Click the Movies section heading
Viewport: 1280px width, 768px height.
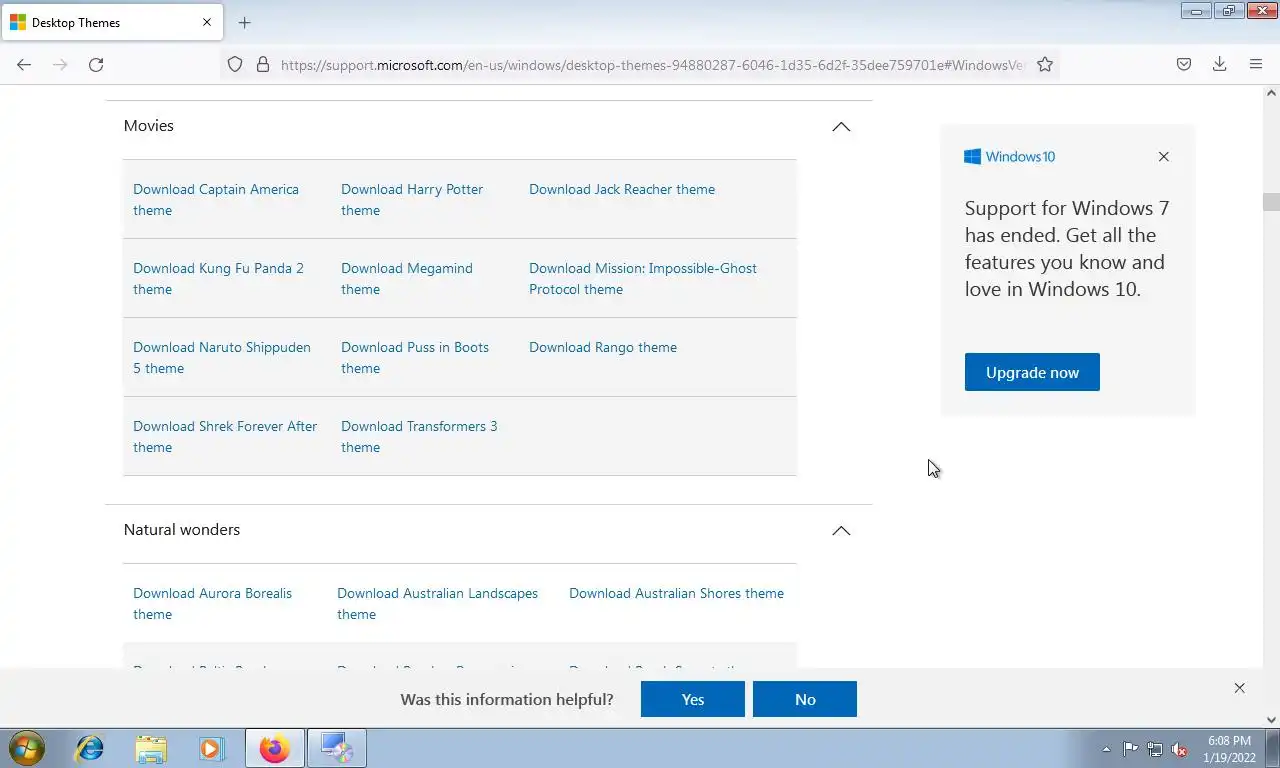149,126
